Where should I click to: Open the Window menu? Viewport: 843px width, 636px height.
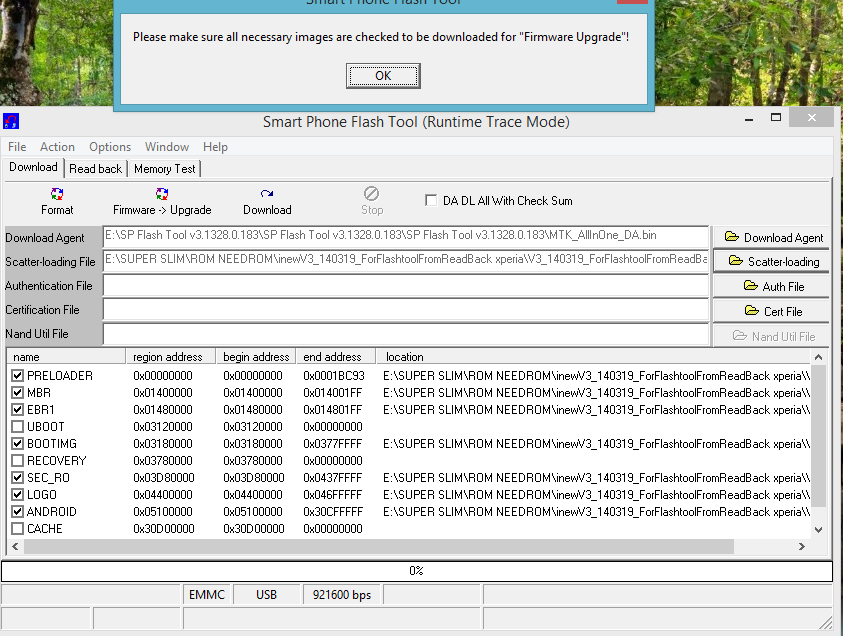[x=167, y=147]
